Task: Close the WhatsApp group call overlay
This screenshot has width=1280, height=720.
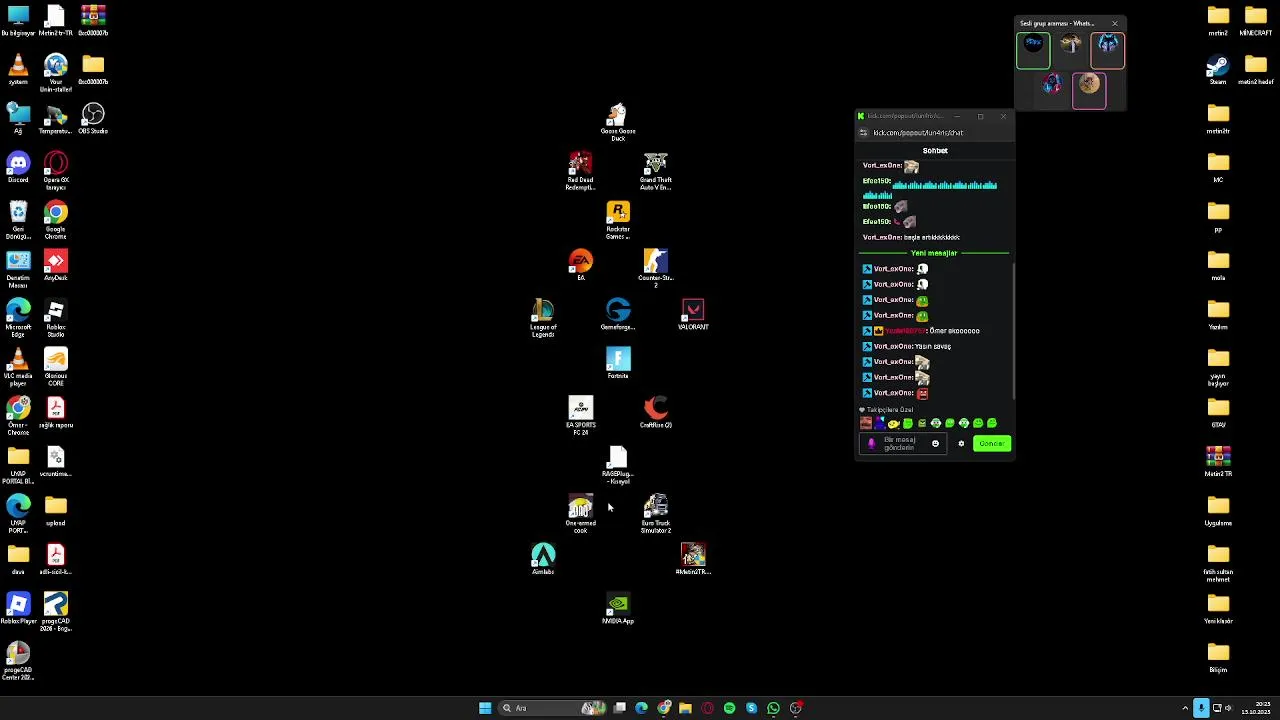Action: (x=1115, y=23)
